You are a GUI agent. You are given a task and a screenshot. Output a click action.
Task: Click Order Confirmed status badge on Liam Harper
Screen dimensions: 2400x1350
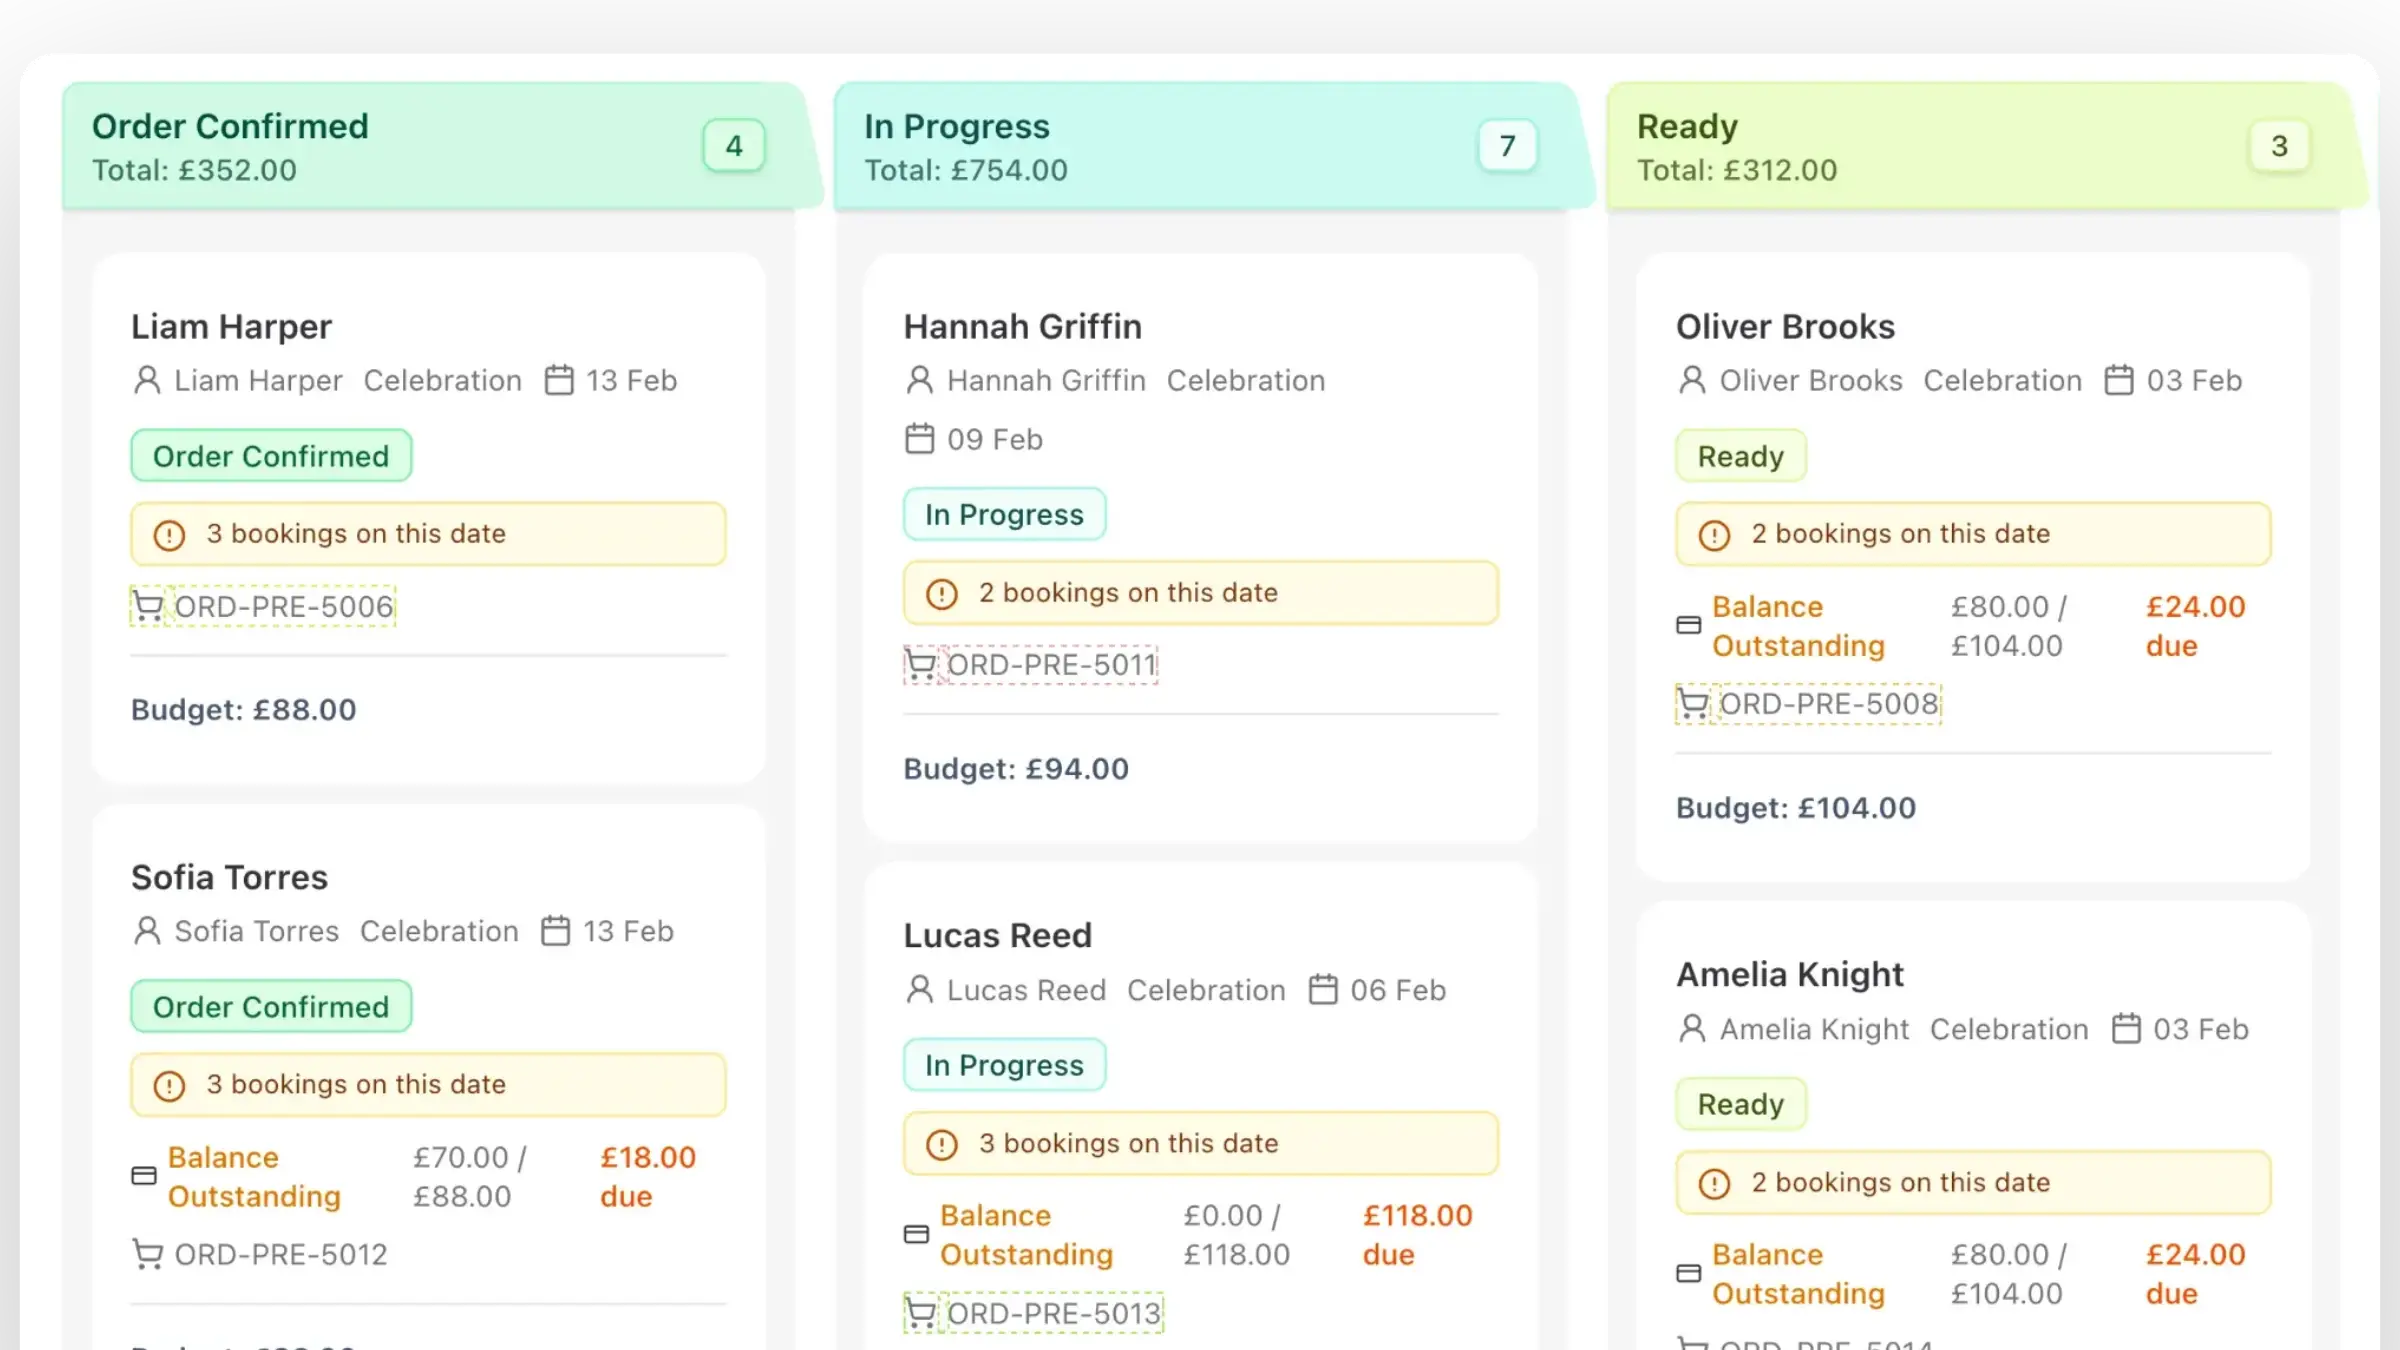271,456
